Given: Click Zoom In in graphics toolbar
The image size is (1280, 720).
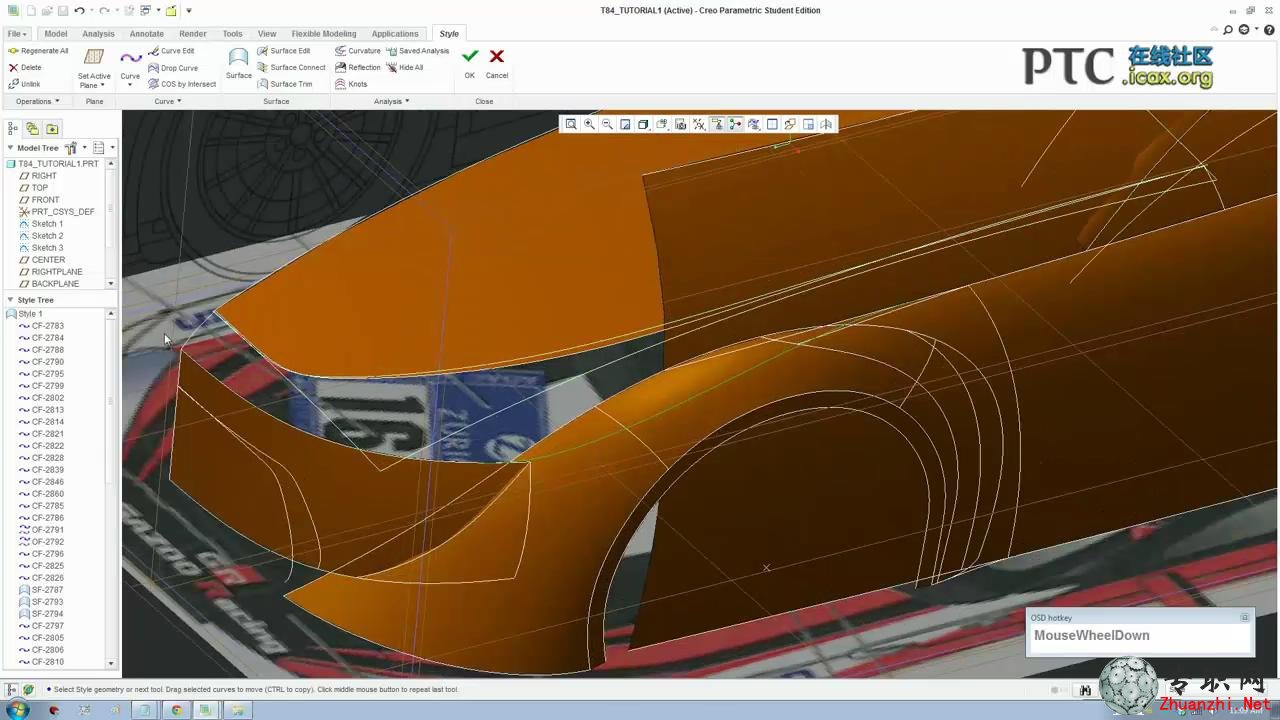Looking at the screenshot, I should [x=589, y=124].
